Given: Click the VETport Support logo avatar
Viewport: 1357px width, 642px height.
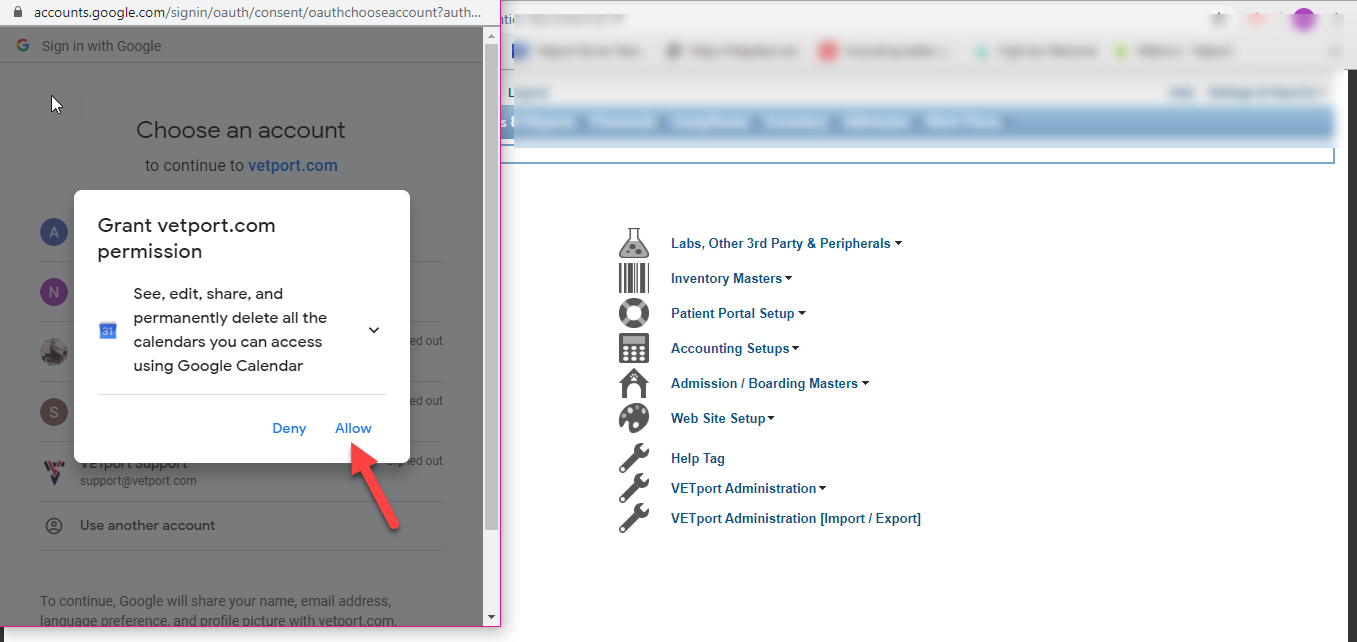Looking at the screenshot, I should tap(54, 472).
